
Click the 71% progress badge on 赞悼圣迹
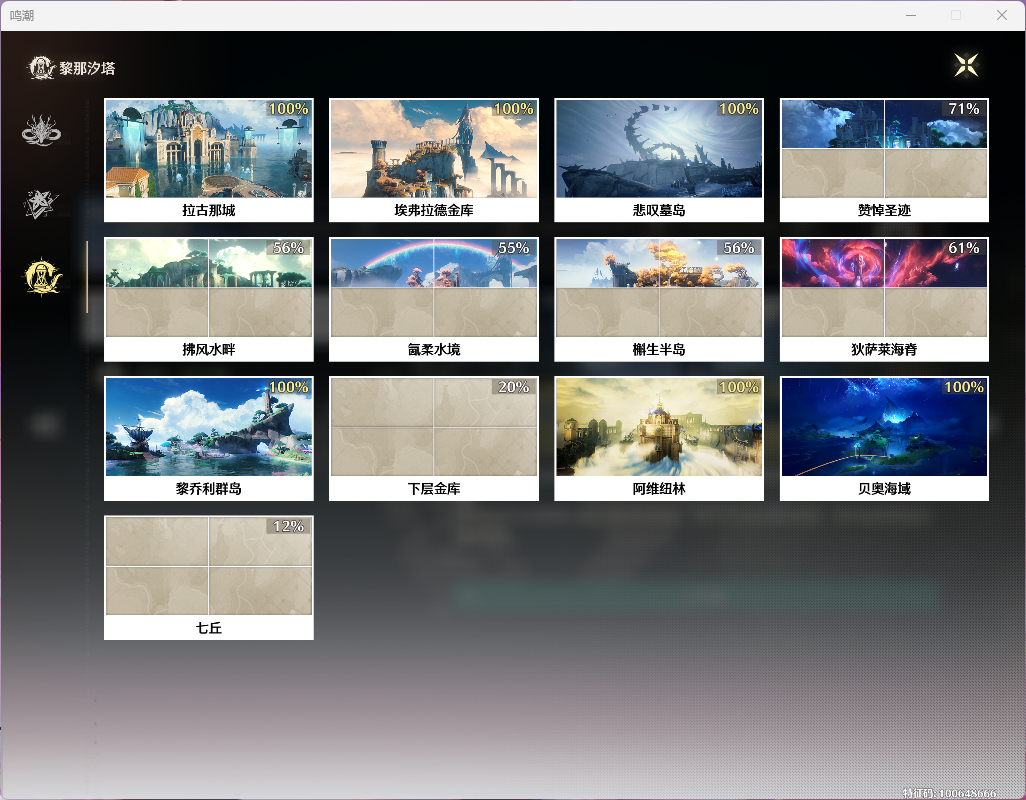[964, 109]
